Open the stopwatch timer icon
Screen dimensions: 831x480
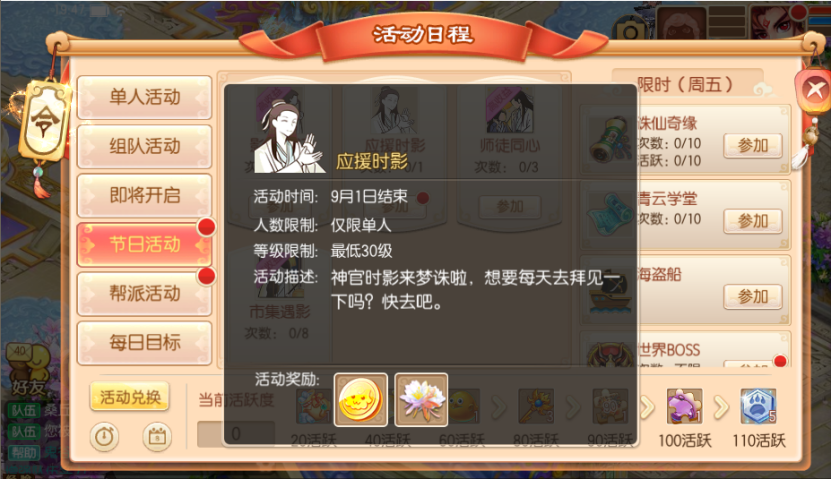(104, 437)
